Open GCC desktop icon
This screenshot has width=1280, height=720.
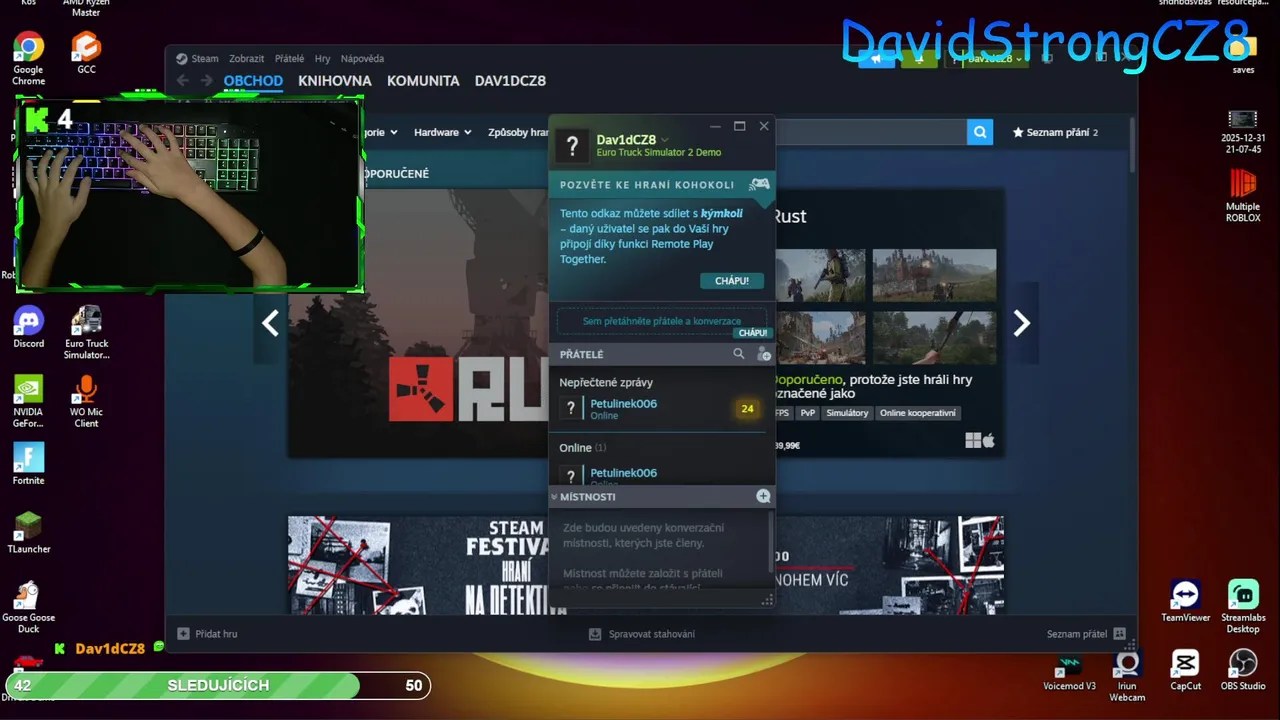pos(87,53)
